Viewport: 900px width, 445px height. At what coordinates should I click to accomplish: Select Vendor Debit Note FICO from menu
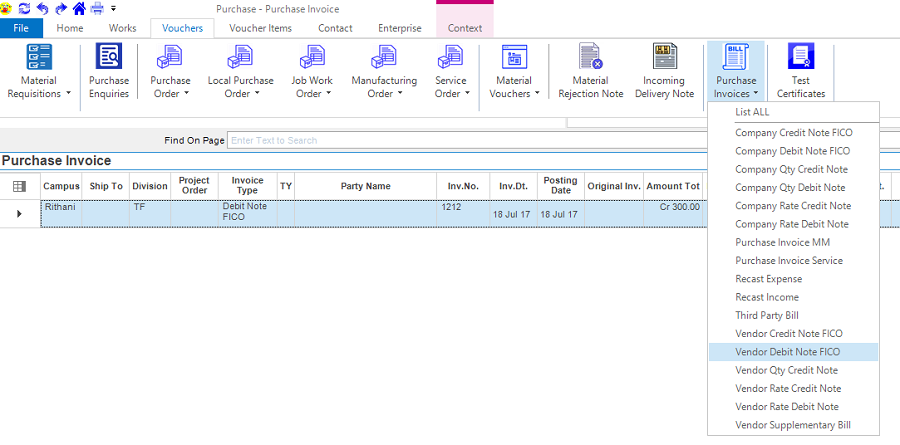click(788, 352)
